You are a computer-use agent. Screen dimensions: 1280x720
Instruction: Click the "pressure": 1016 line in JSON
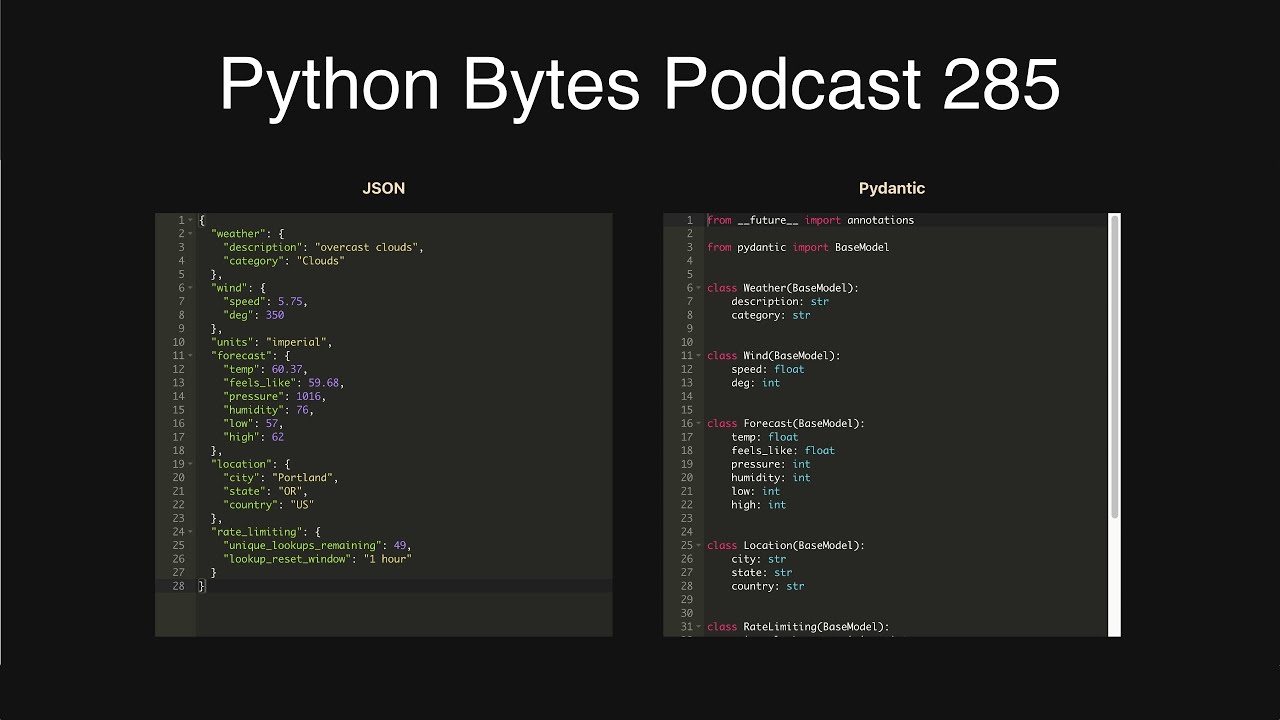(x=274, y=396)
